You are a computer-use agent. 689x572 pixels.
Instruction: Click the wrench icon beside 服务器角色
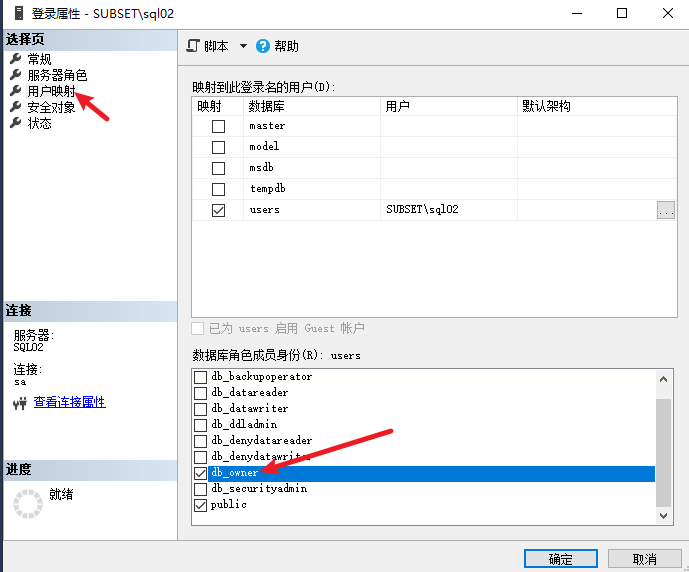pos(15,75)
